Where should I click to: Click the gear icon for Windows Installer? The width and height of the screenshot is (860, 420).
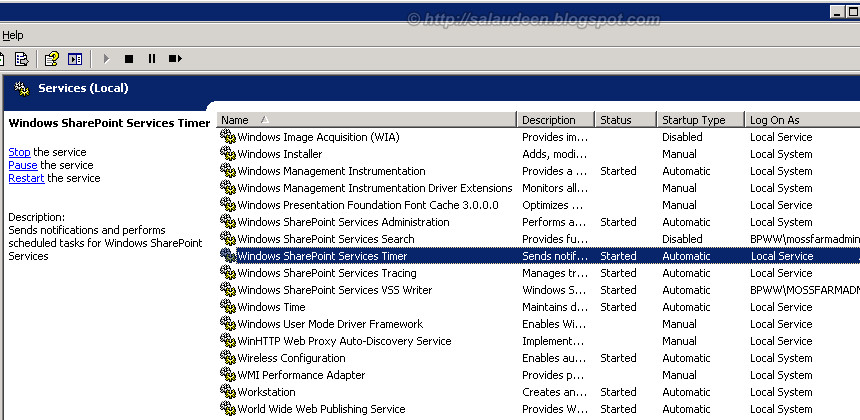coord(228,154)
